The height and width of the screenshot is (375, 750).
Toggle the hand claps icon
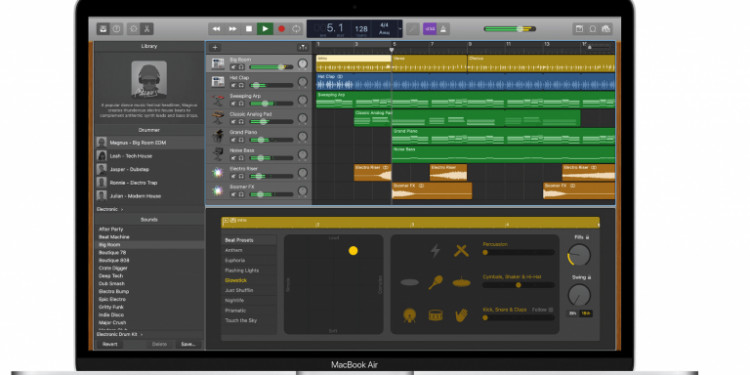pos(461,315)
